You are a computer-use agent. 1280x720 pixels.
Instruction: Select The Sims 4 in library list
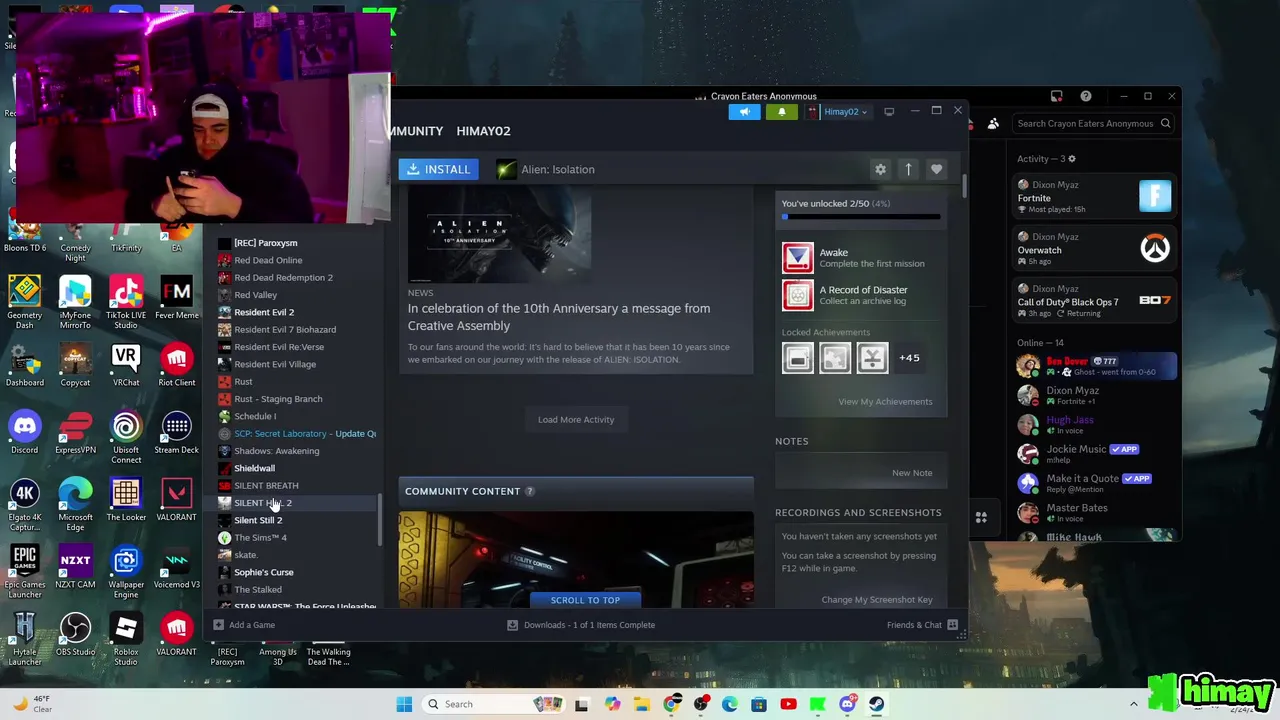point(260,537)
